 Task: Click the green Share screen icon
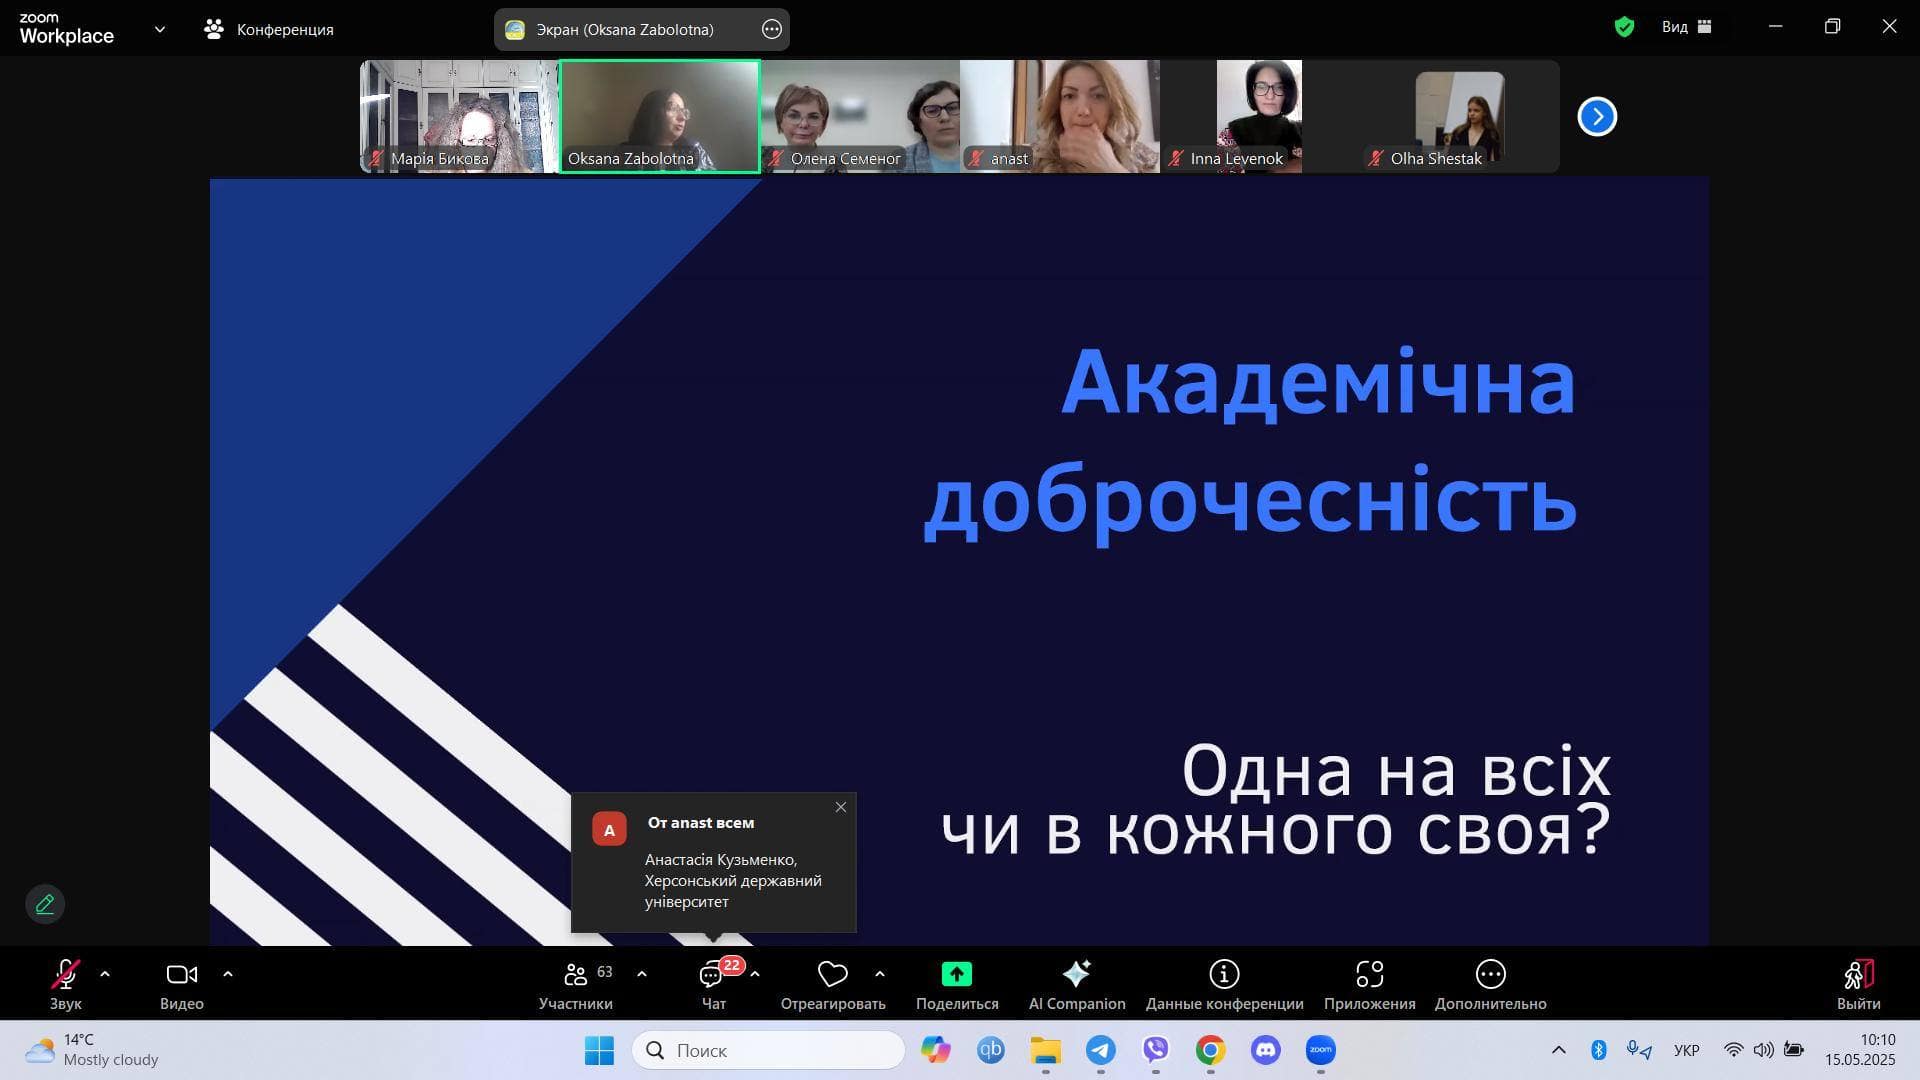[956, 974]
